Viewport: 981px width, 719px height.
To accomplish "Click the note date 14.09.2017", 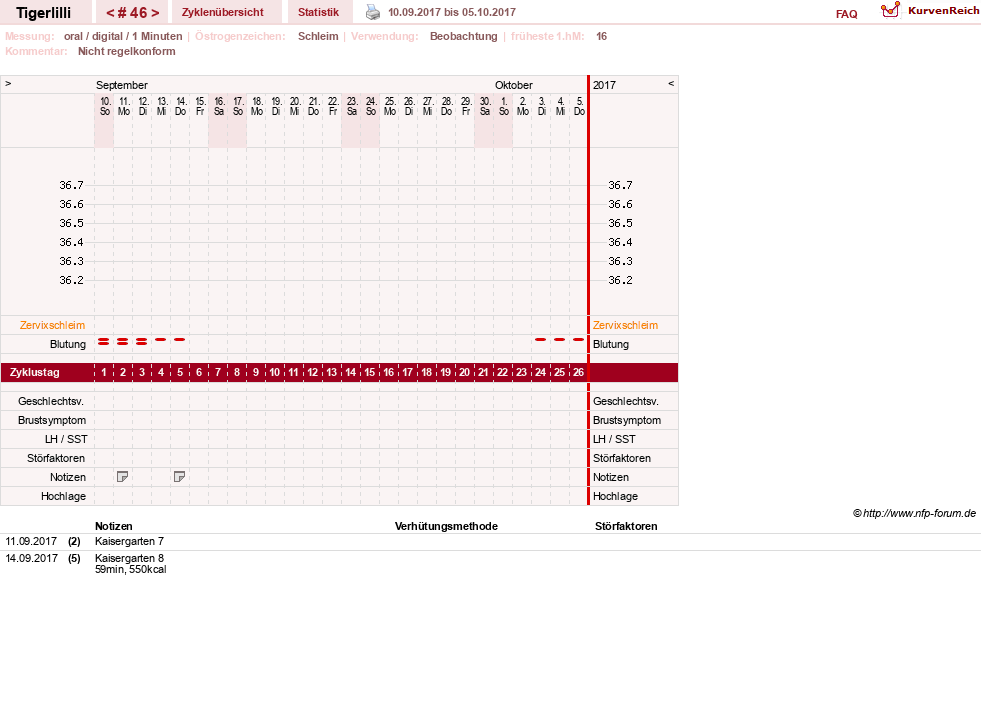I will pos(31,558).
